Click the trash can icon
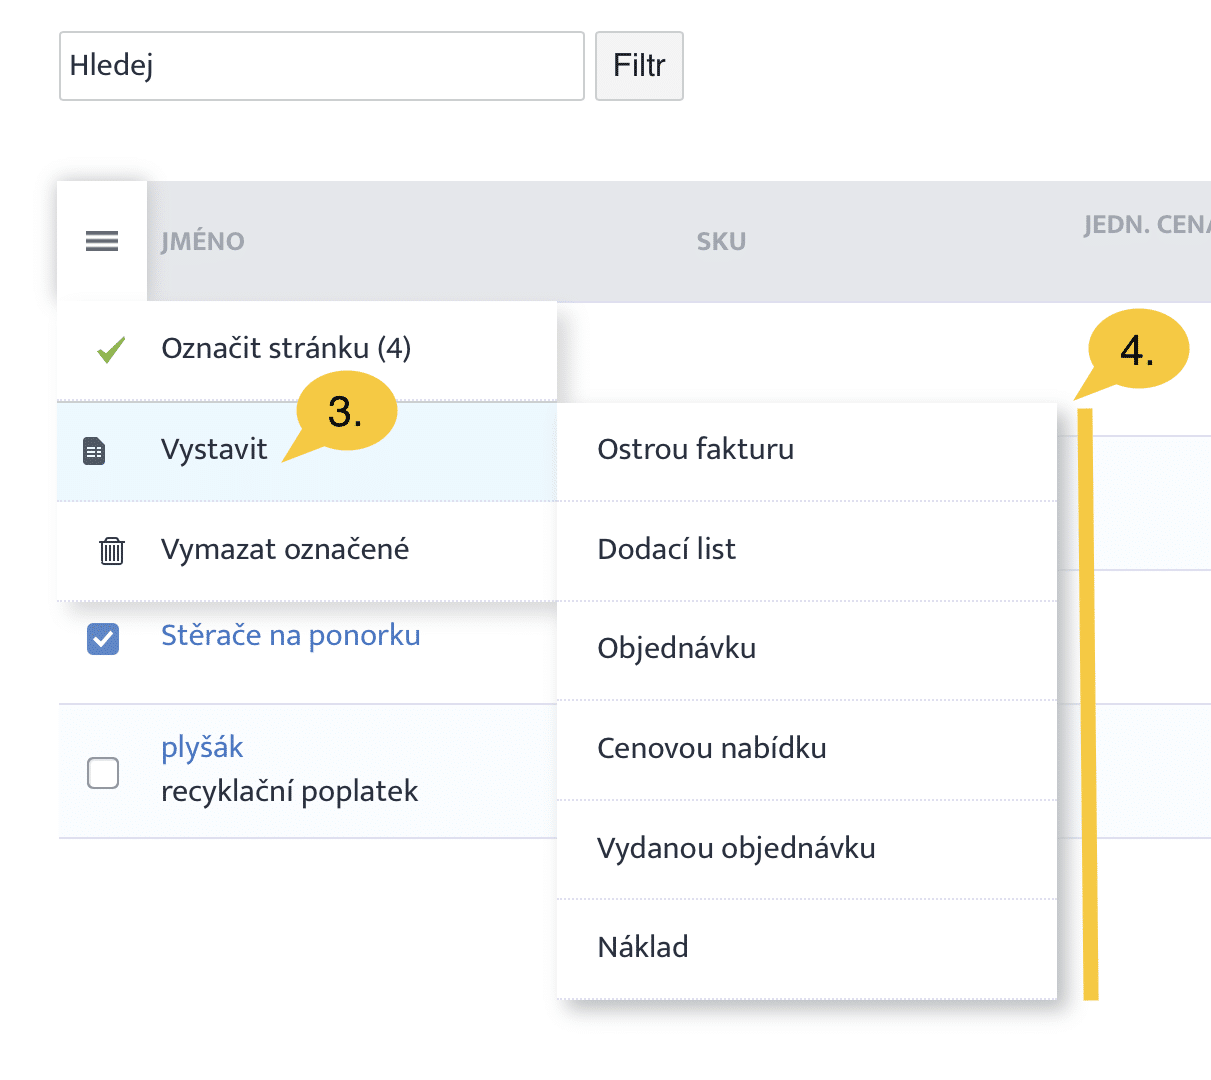The height and width of the screenshot is (1080, 1211). pyautogui.click(x=112, y=551)
